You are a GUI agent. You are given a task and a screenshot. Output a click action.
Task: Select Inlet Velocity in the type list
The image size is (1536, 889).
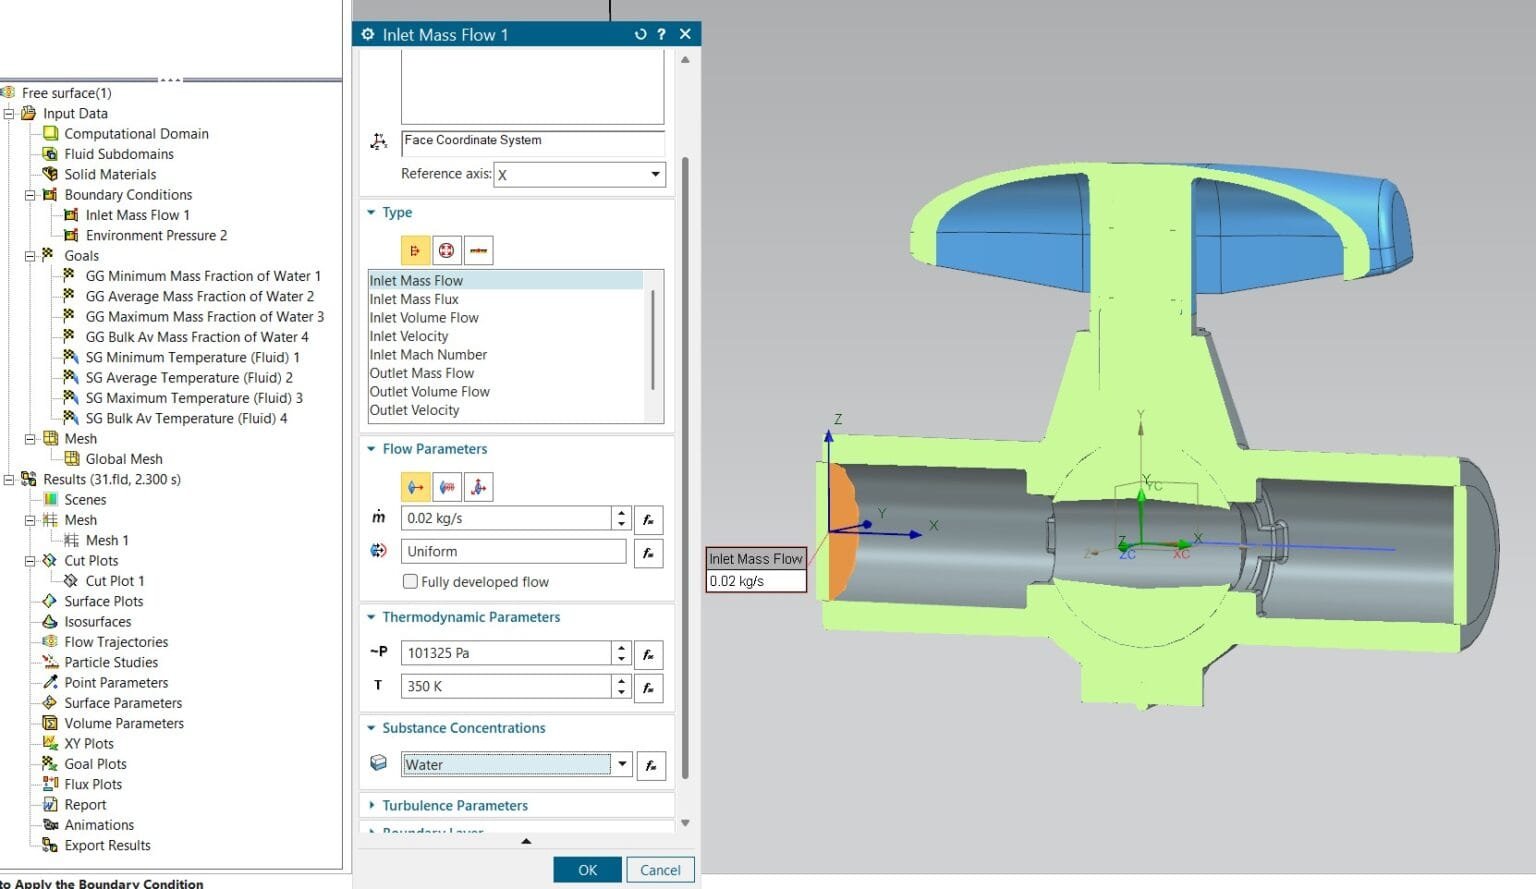pos(410,336)
